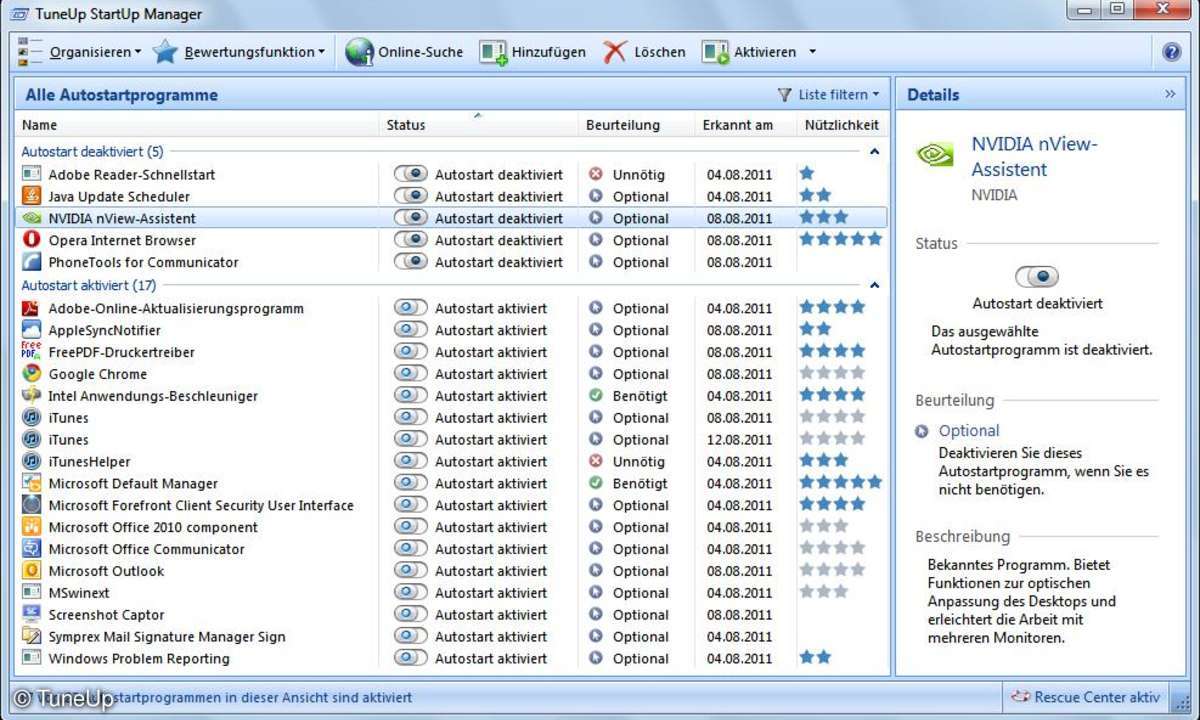Click the Online-Suche globe icon
The height and width of the screenshot is (720, 1200).
click(359, 52)
